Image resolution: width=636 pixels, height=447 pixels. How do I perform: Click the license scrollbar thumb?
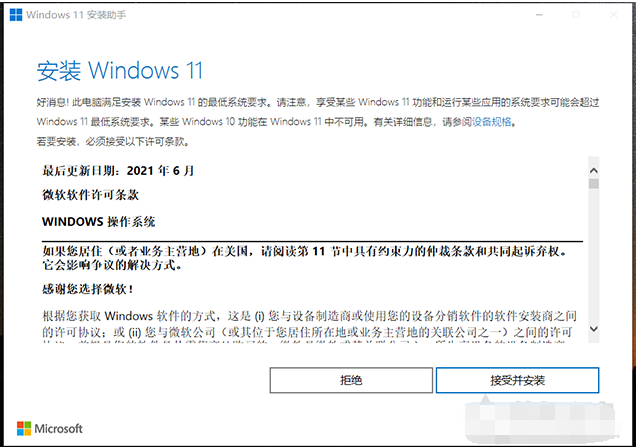tap(594, 184)
